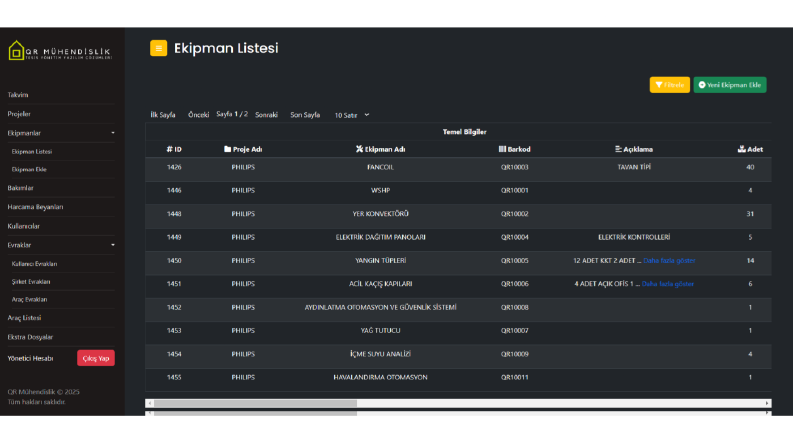The height and width of the screenshot is (446, 793).
Task: Show more for ACİL KAÇIŞ KAPILARI description
Action: point(668,284)
